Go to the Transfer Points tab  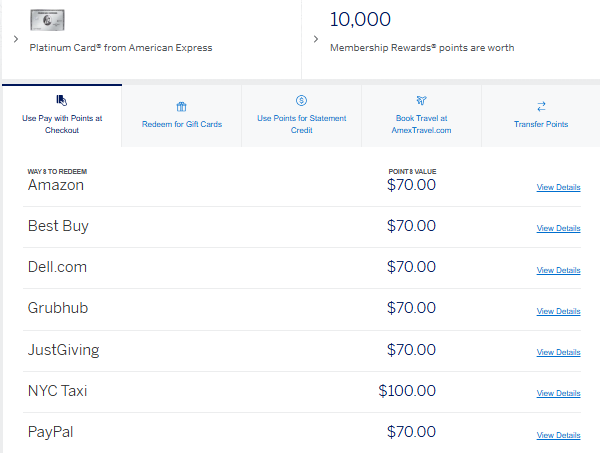tap(541, 124)
